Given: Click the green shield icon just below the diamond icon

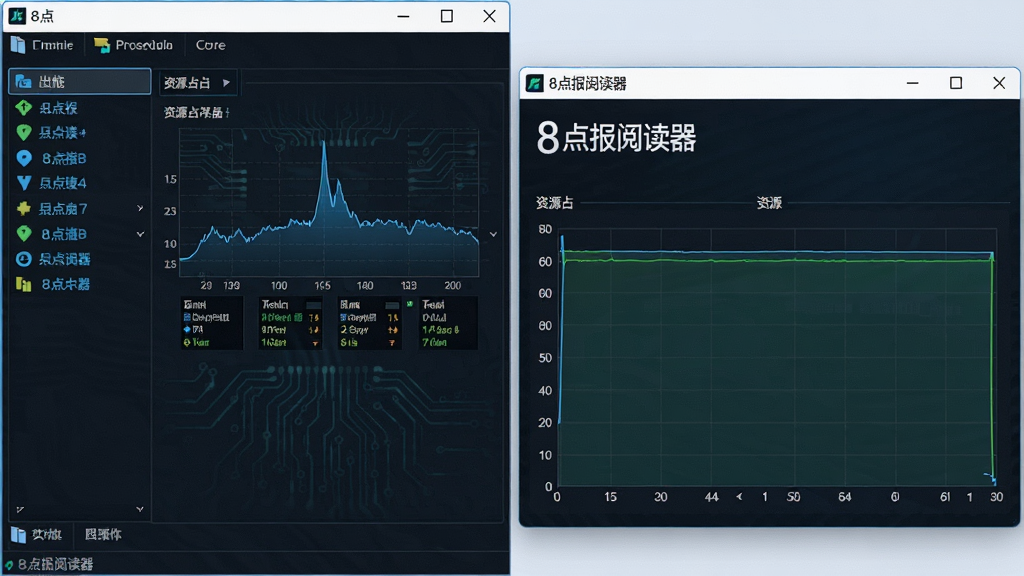Looking at the screenshot, I should click(x=24, y=133).
